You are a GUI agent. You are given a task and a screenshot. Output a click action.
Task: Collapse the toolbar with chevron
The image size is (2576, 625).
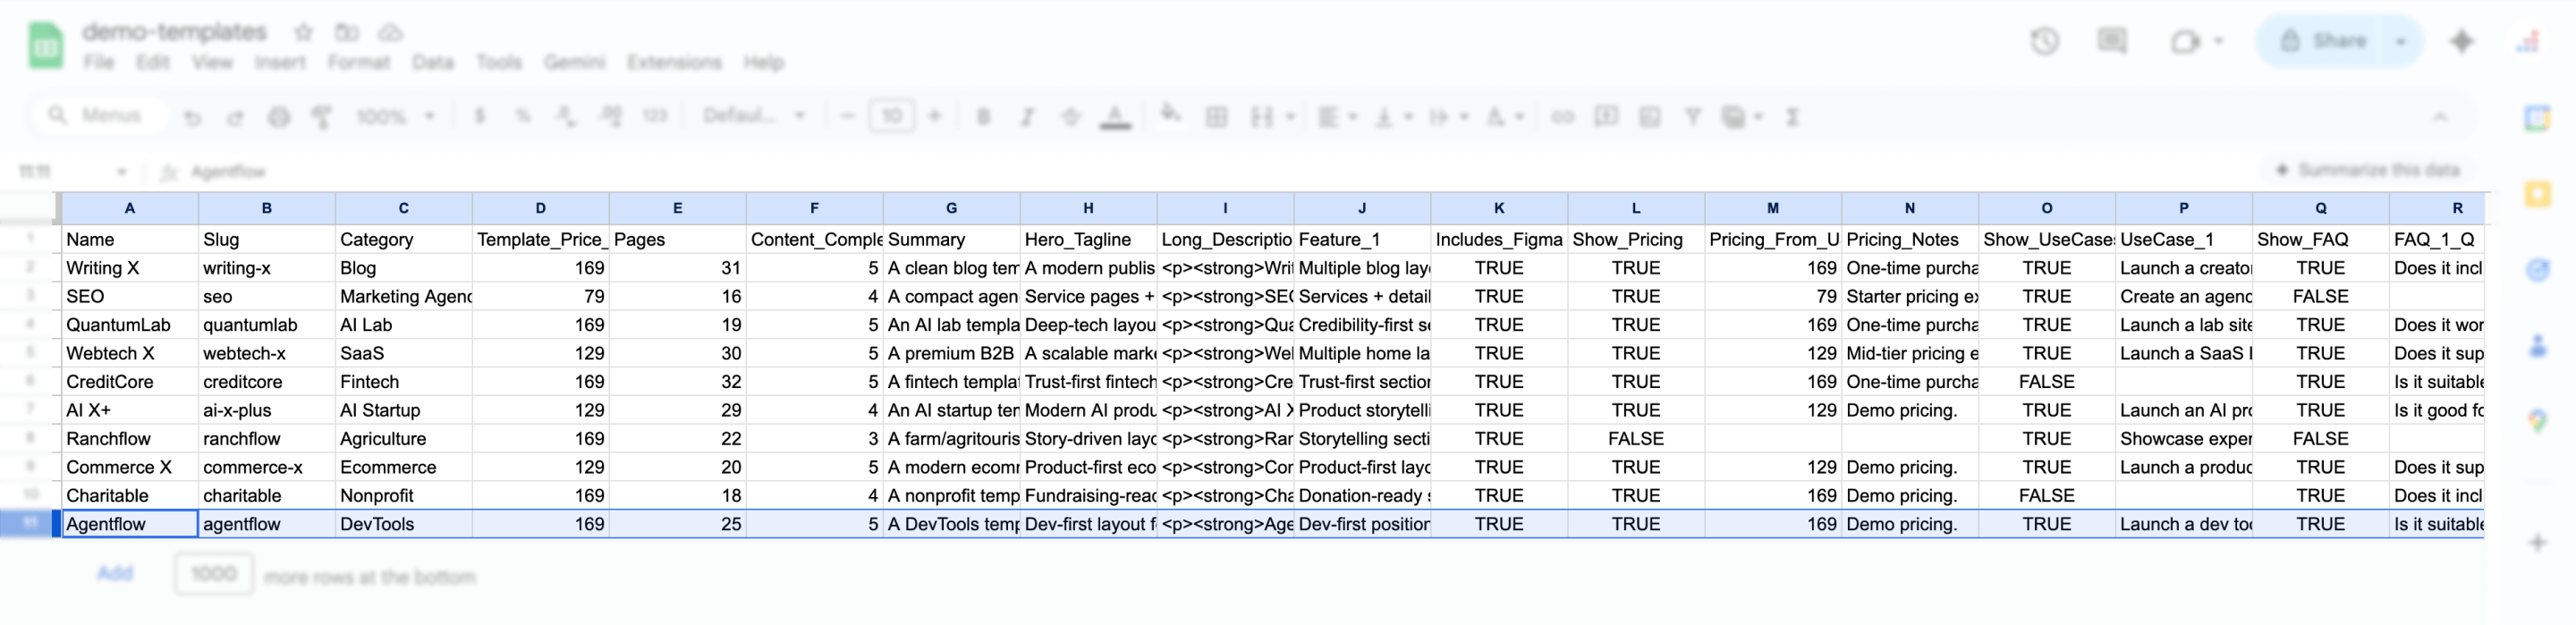tap(2440, 117)
